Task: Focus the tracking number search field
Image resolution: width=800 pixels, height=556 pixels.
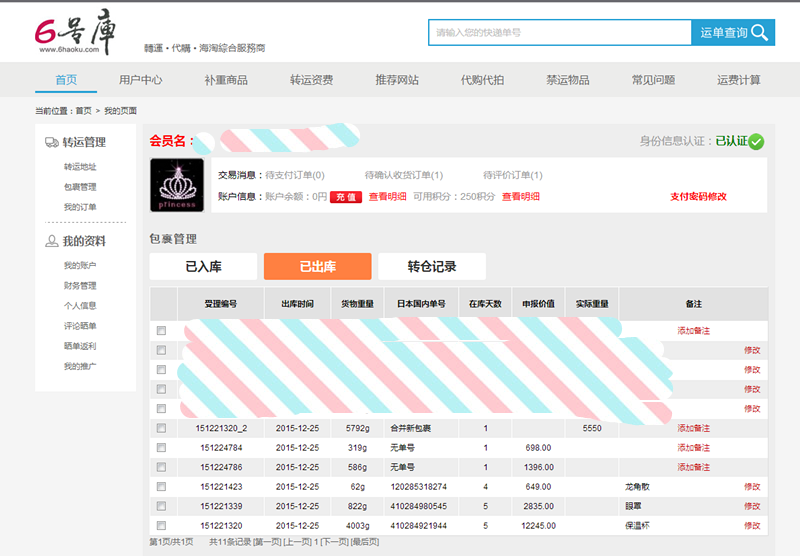Action: (x=559, y=33)
